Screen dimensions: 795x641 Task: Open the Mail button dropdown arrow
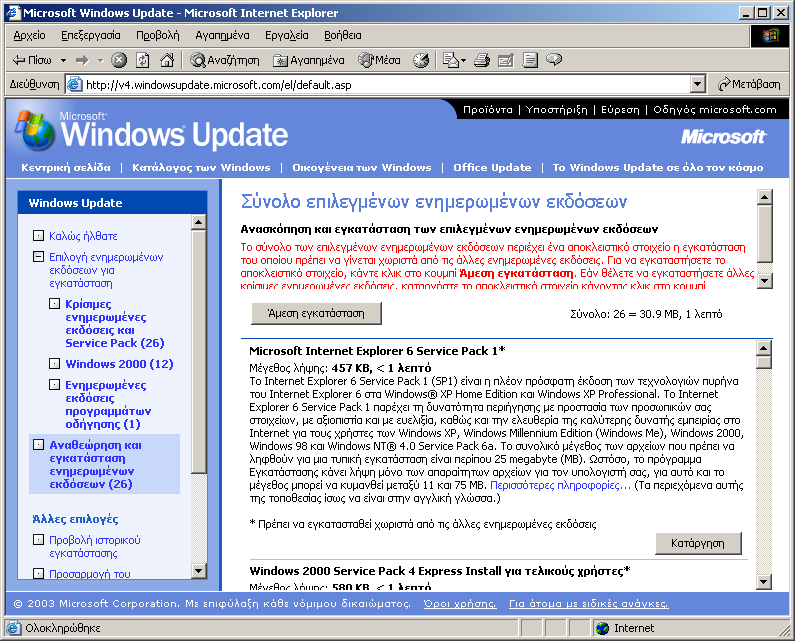tap(463, 60)
